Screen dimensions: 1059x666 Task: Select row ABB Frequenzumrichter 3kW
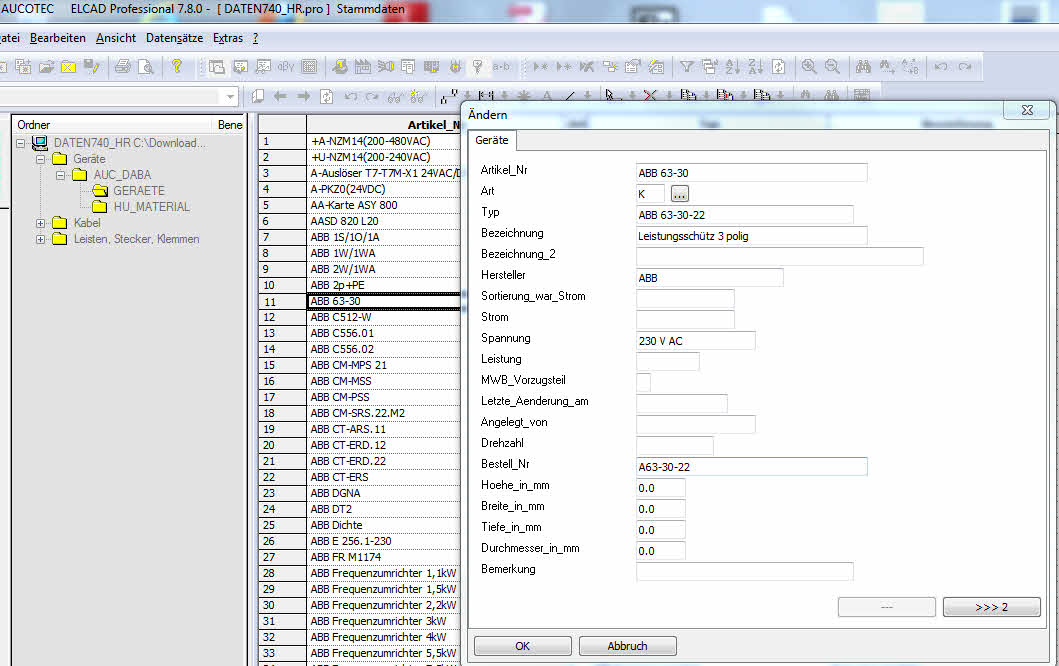pos(384,621)
